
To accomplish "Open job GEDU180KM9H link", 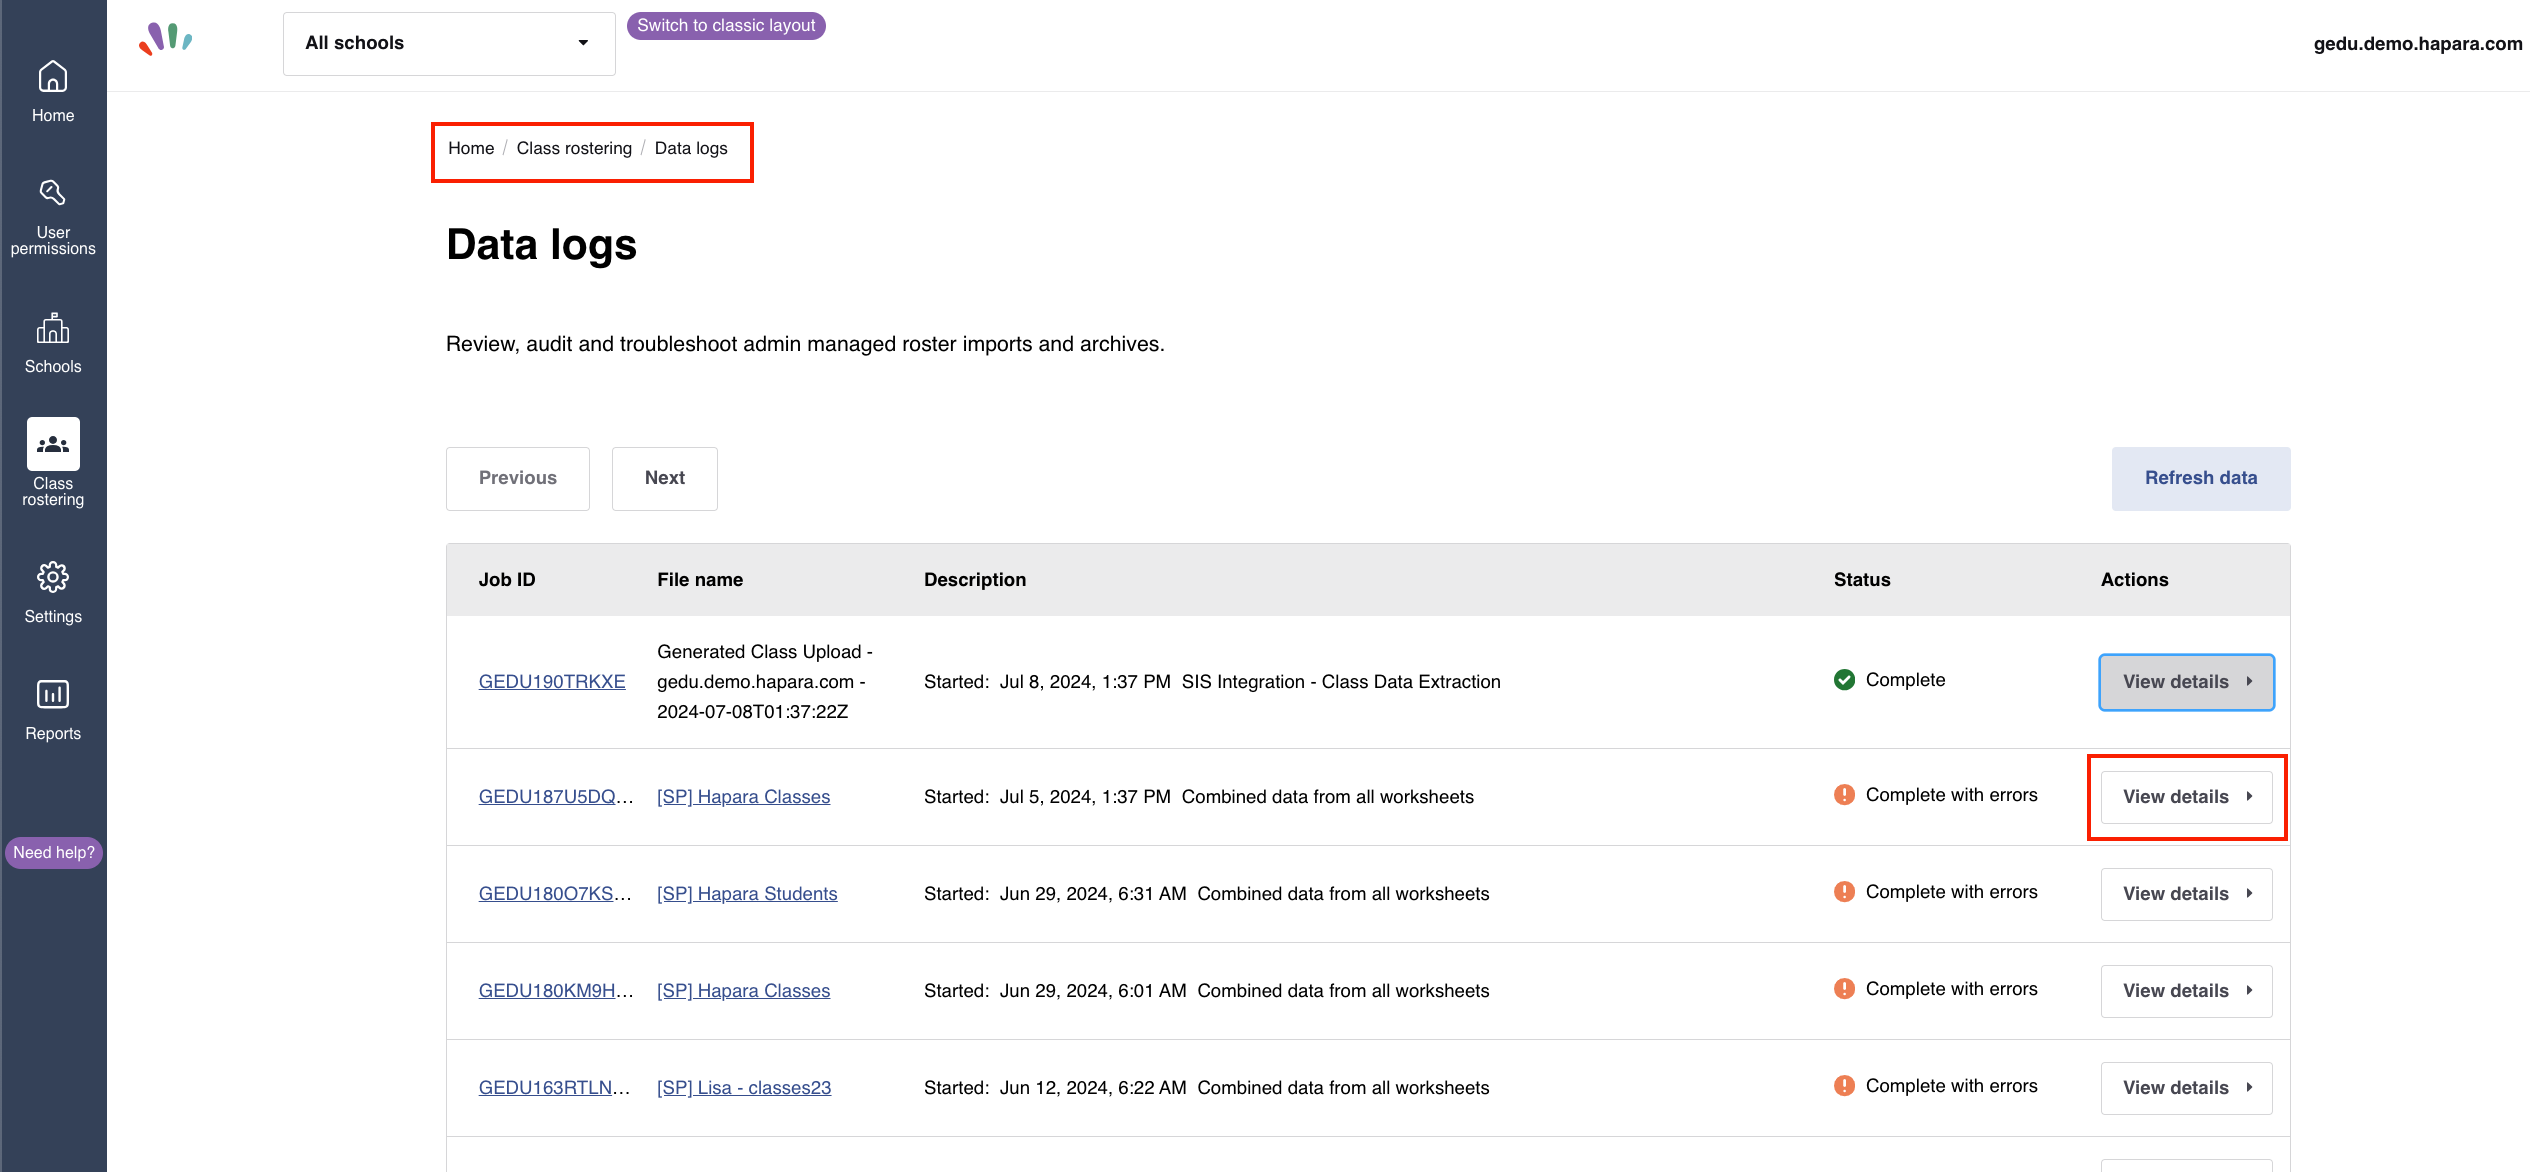I will click(556, 991).
